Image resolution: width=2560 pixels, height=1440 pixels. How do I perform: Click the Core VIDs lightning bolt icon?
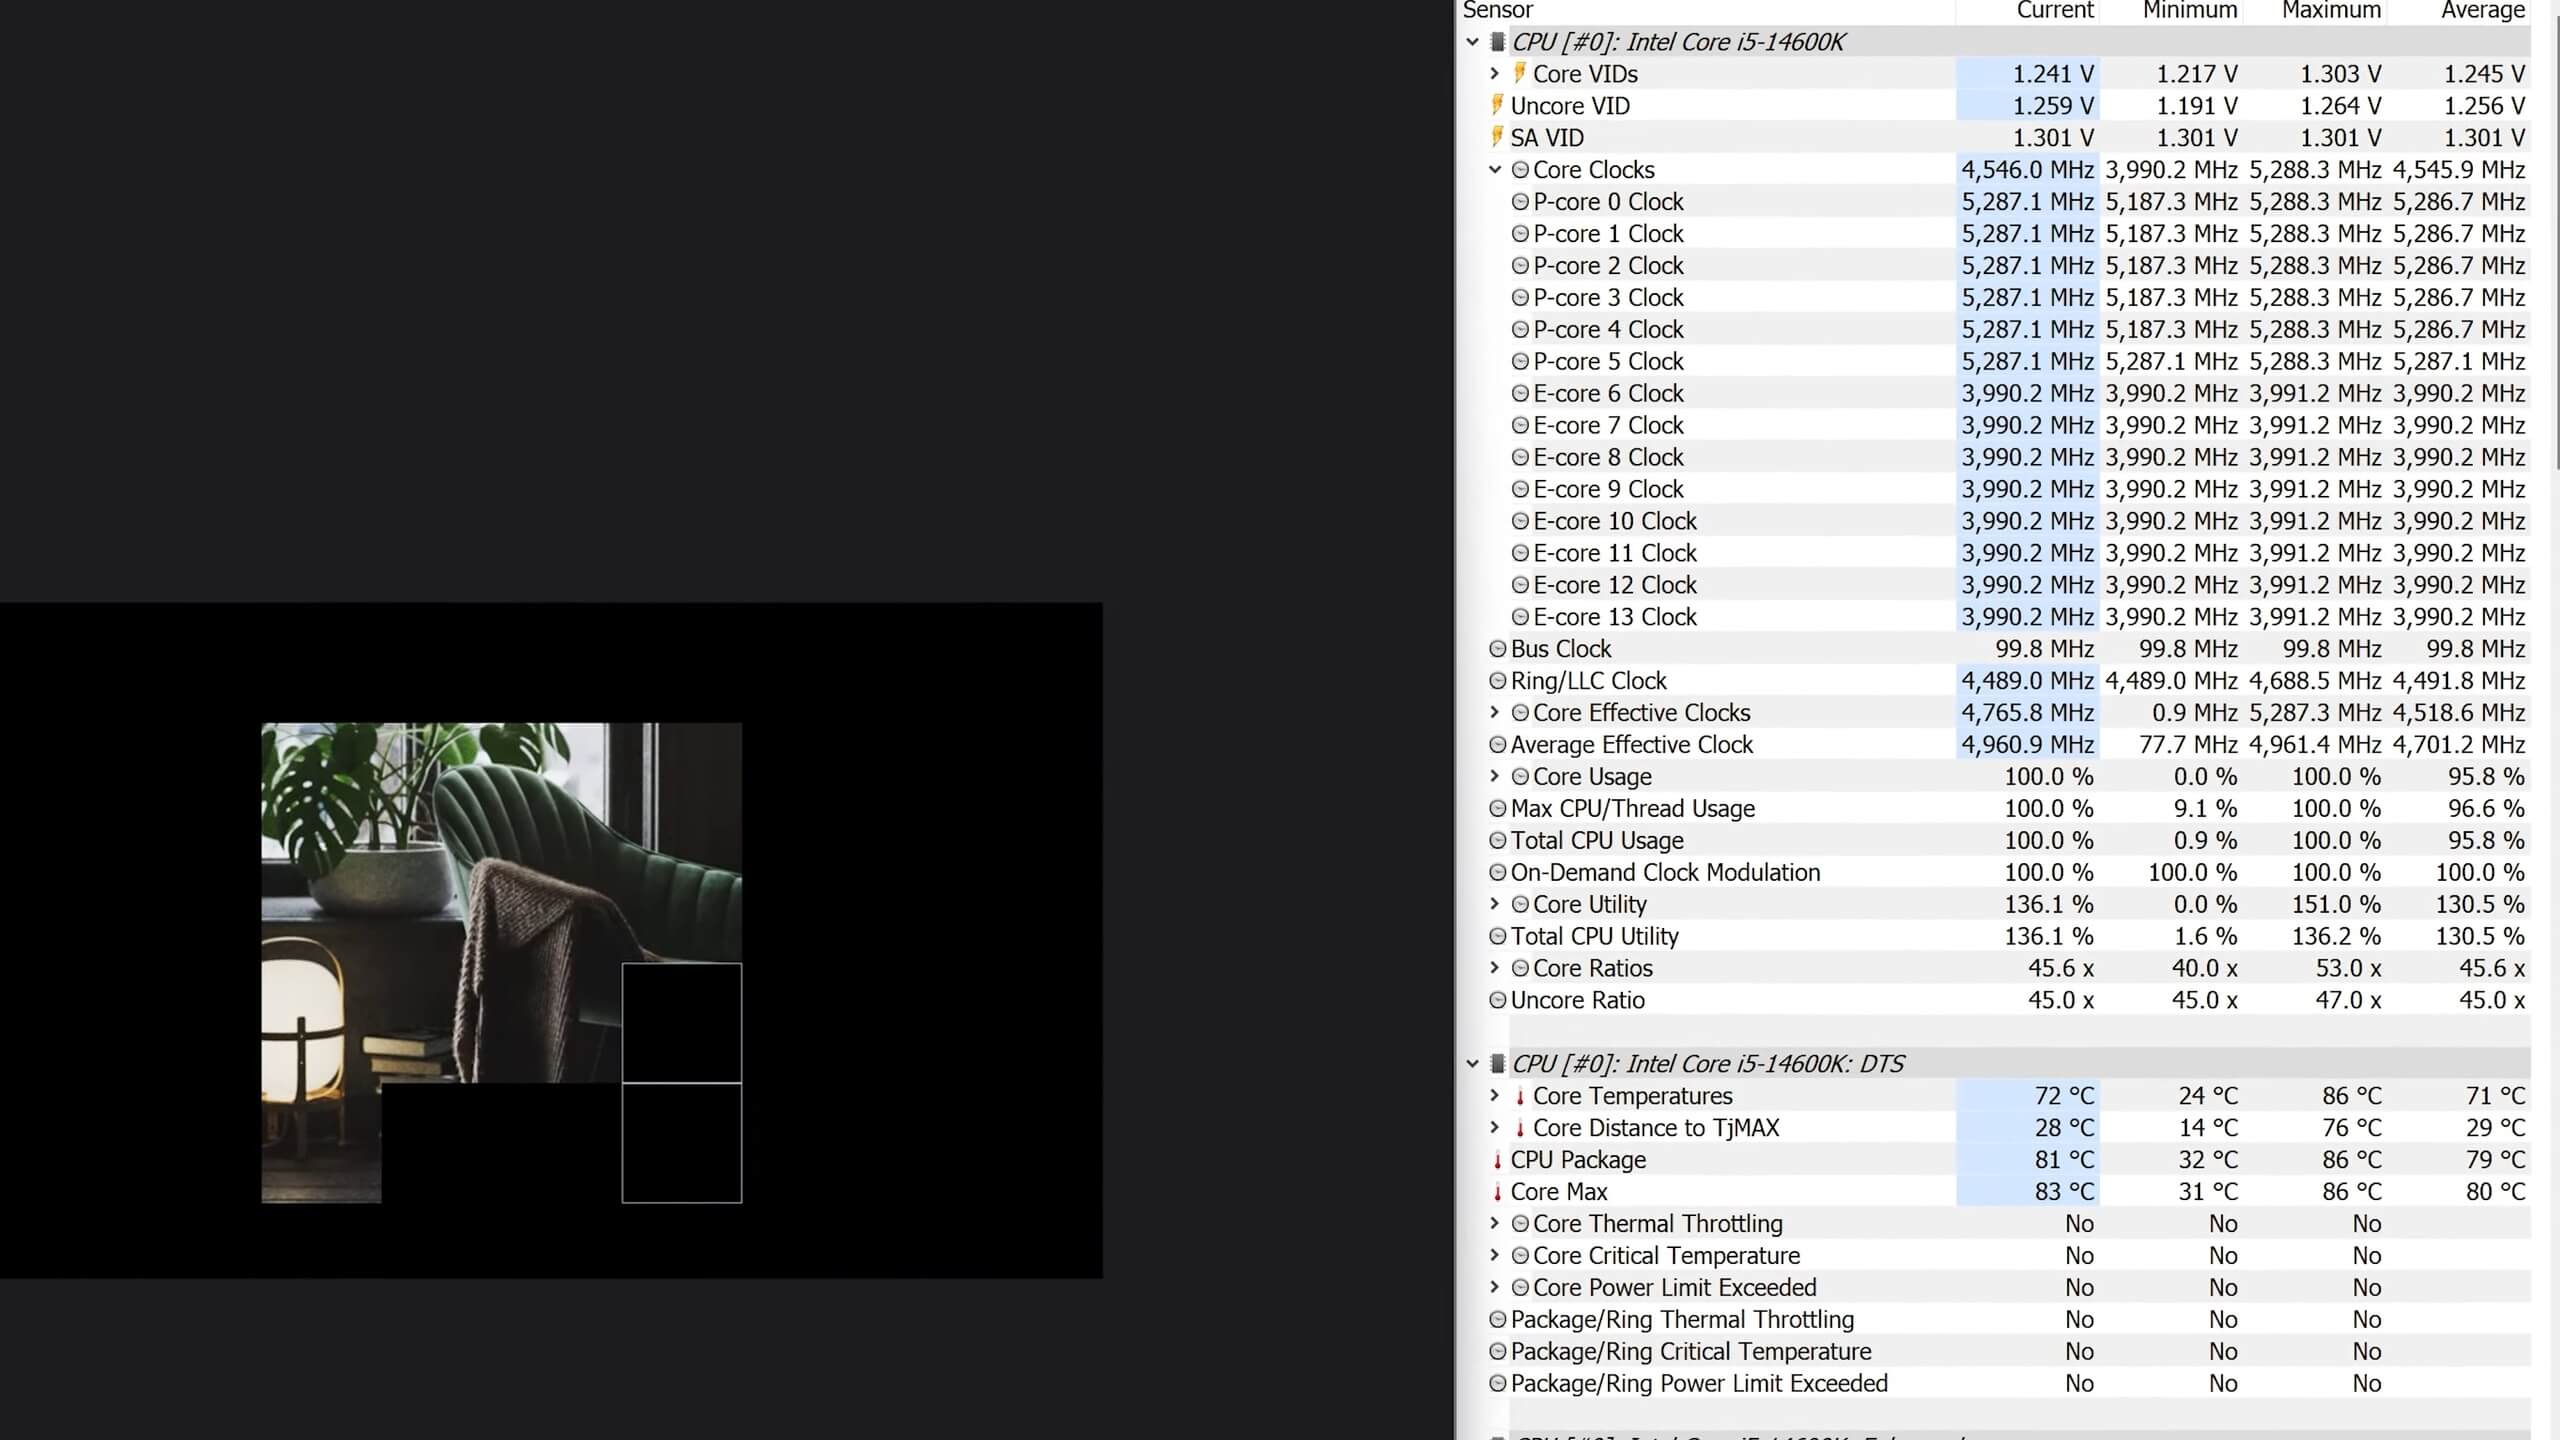(x=1519, y=73)
